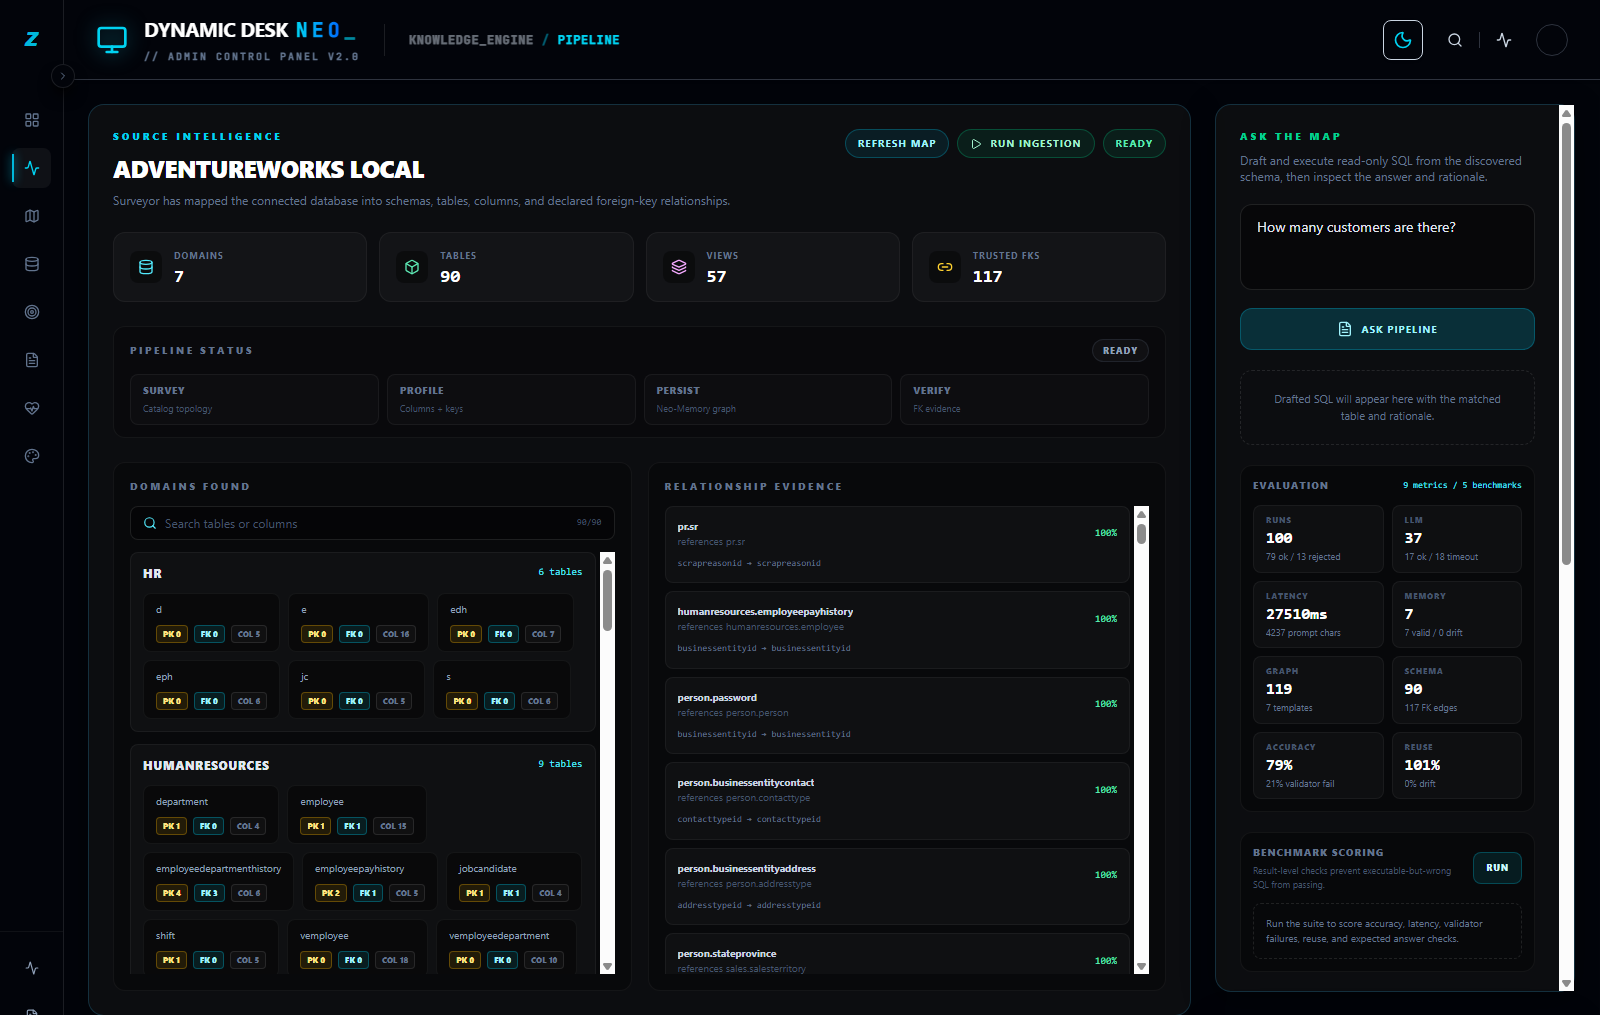
Task: Open the Tables 90 stat card
Action: point(506,267)
